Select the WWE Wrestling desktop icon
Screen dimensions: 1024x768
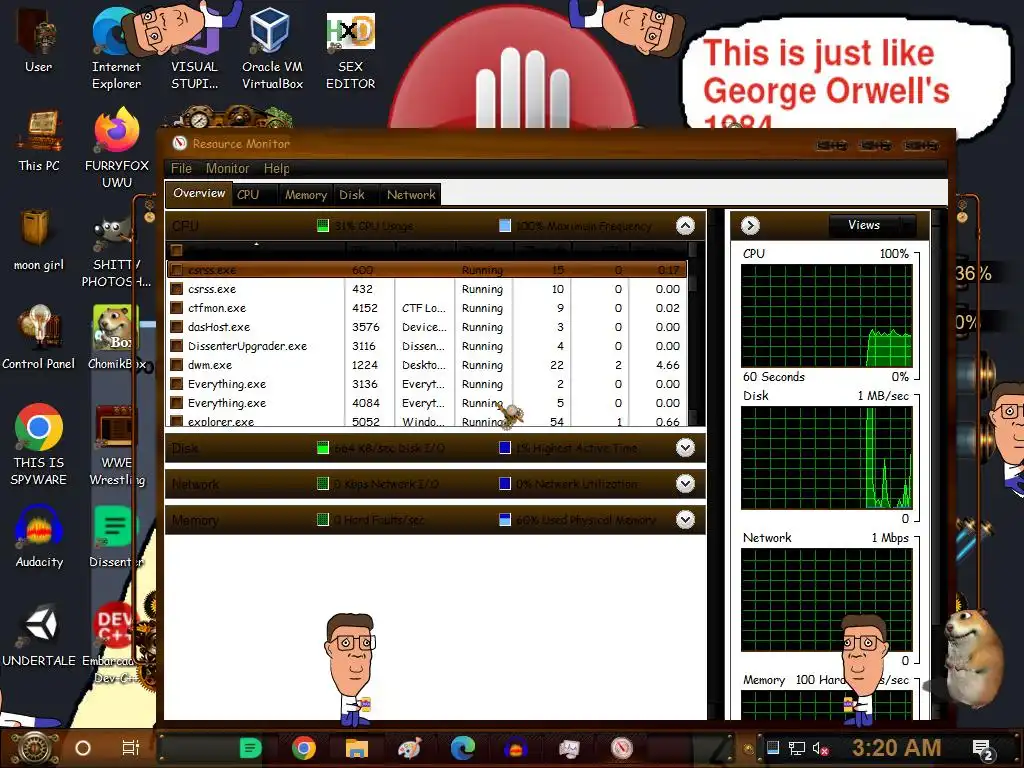point(116,445)
